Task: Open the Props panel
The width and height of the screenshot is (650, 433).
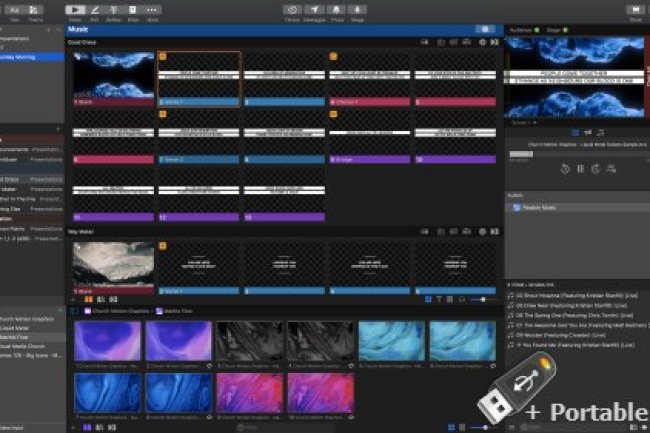Action: [336, 10]
